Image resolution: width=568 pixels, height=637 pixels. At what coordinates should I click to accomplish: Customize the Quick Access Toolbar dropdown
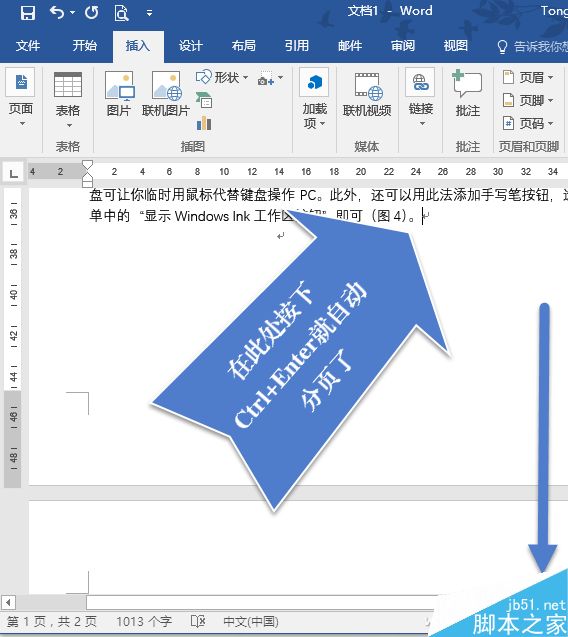(150, 13)
